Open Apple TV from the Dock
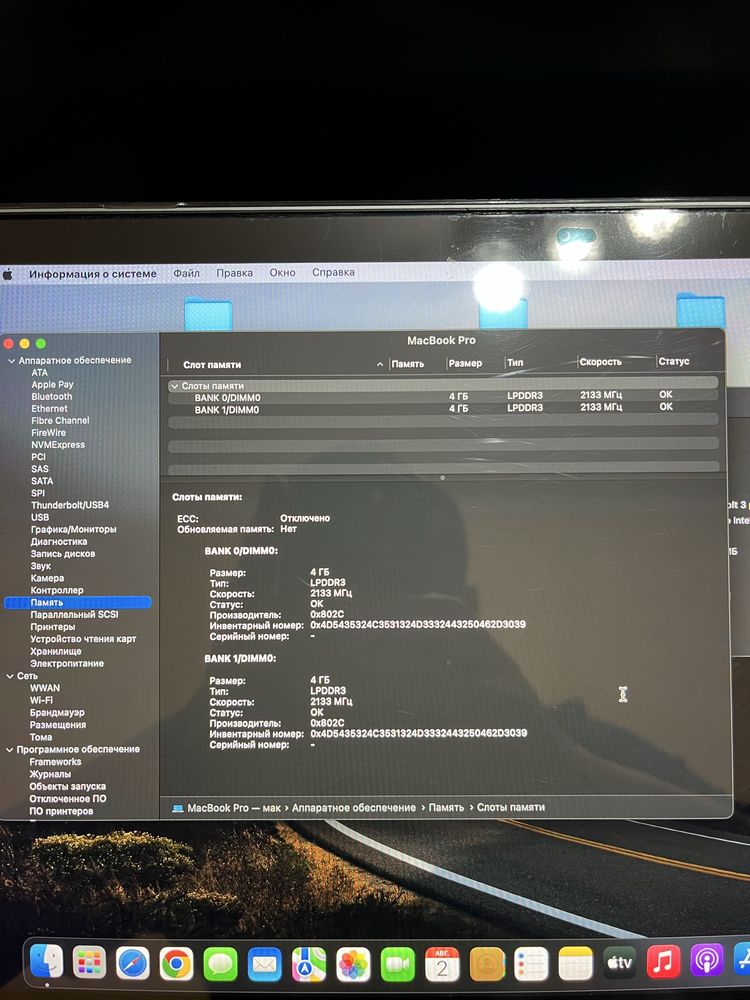This screenshot has height=1000, width=750. click(x=619, y=962)
